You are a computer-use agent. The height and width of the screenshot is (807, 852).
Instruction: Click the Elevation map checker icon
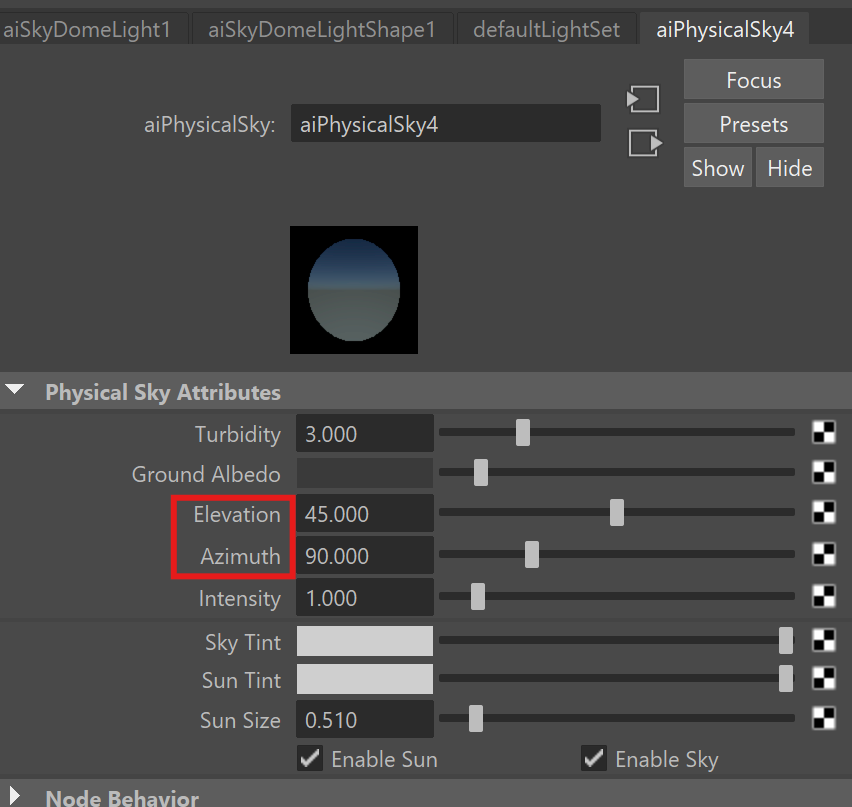pos(823,513)
